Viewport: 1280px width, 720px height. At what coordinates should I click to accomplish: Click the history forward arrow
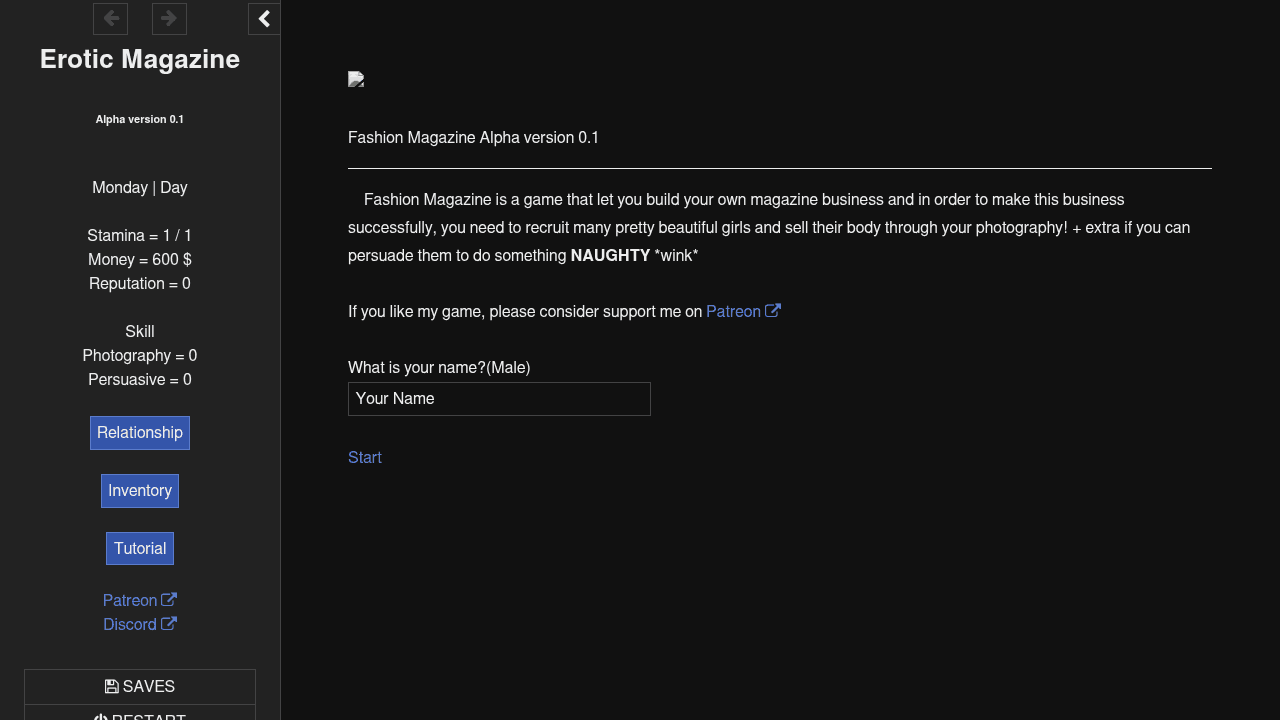coord(169,19)
